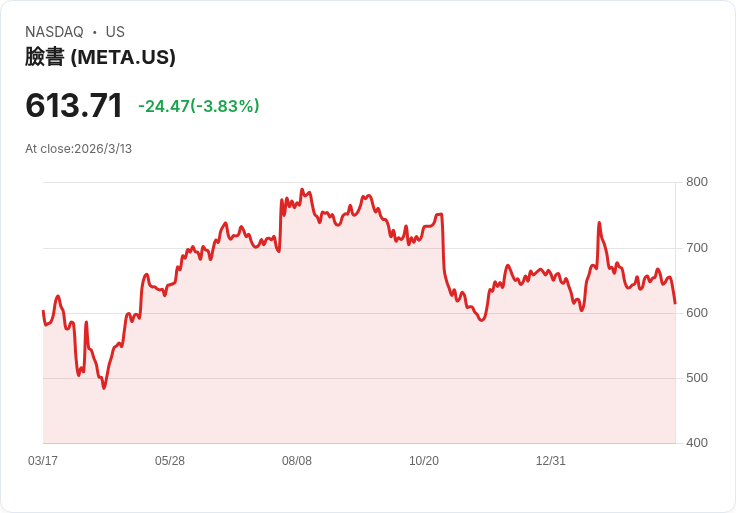This screenshot has width=736, height=513.
Task: Open the 臉書 (META.US) stock title
Action: [x=100, y=57]
